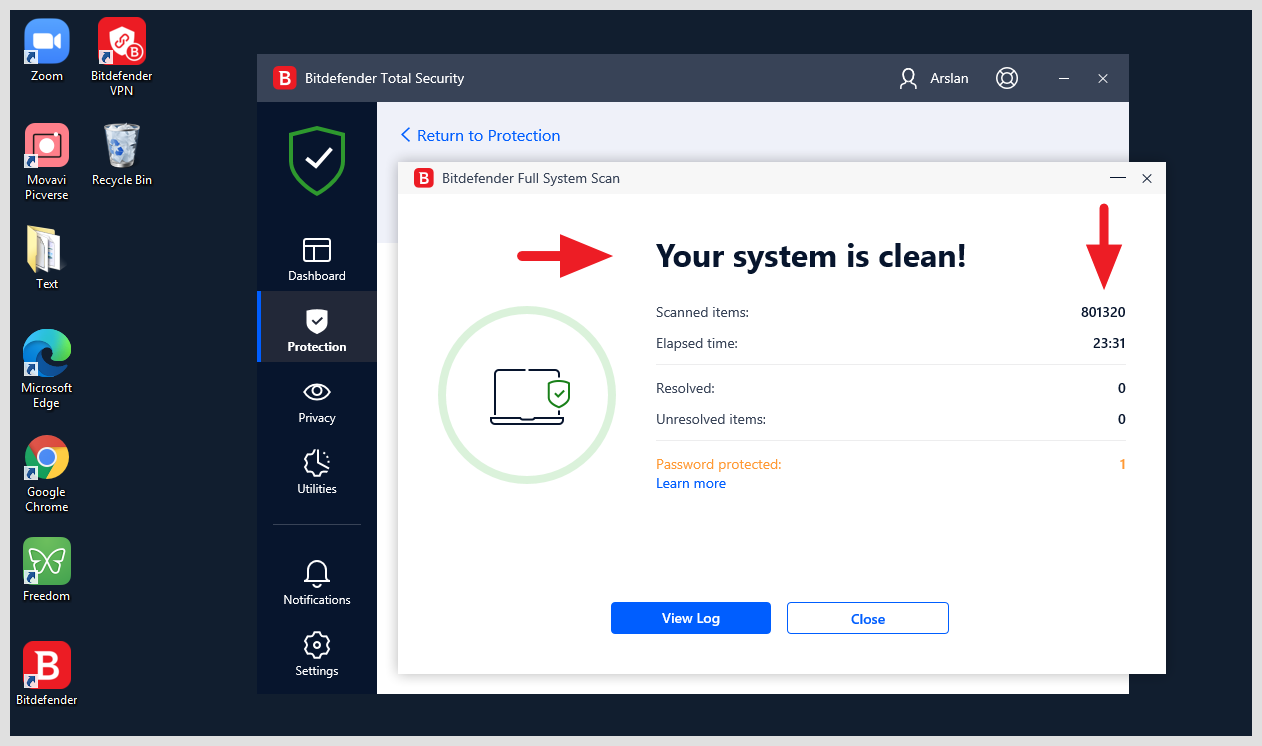The image size is (1262, 746).
Task: Click the laptop scan result graphic
Action: pyautogui.click(x=527, y=395)
